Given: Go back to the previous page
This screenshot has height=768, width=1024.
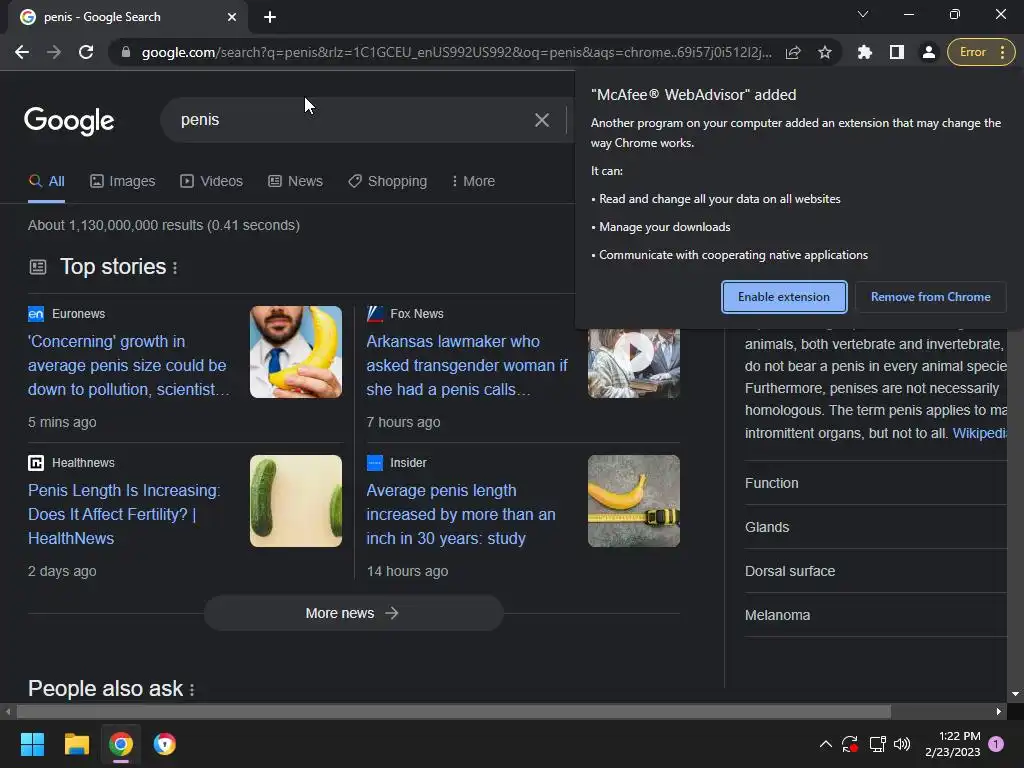Looking at the screenshot, I should click(22, 52).
